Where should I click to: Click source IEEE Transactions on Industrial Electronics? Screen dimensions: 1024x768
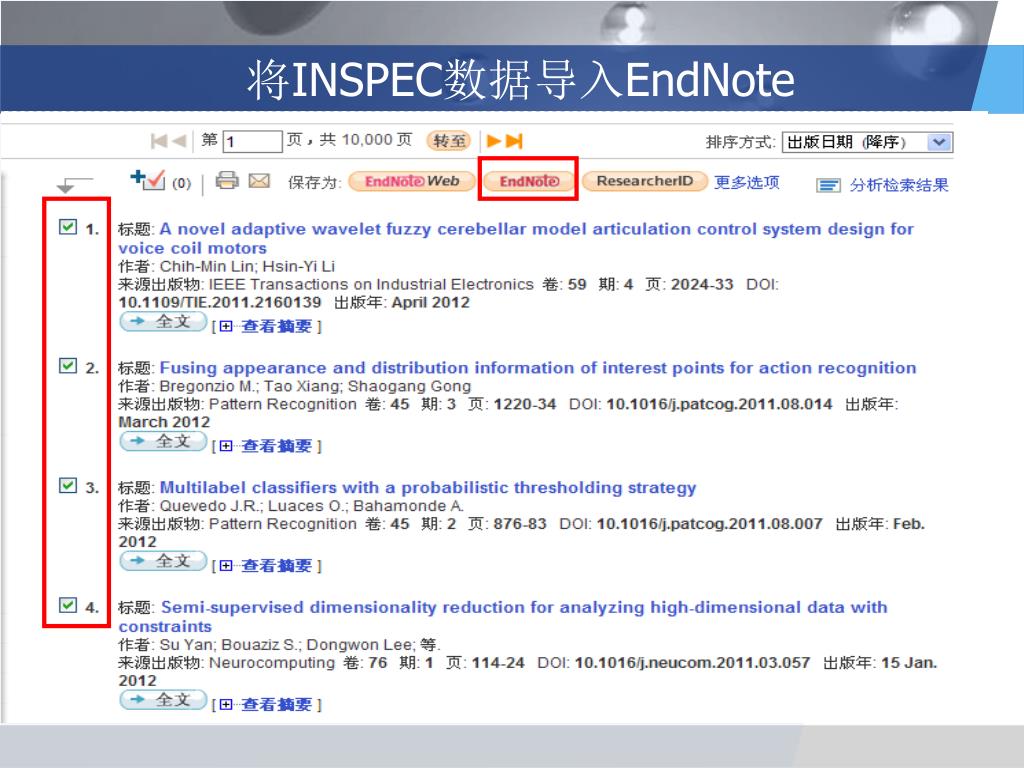point(371,285)
